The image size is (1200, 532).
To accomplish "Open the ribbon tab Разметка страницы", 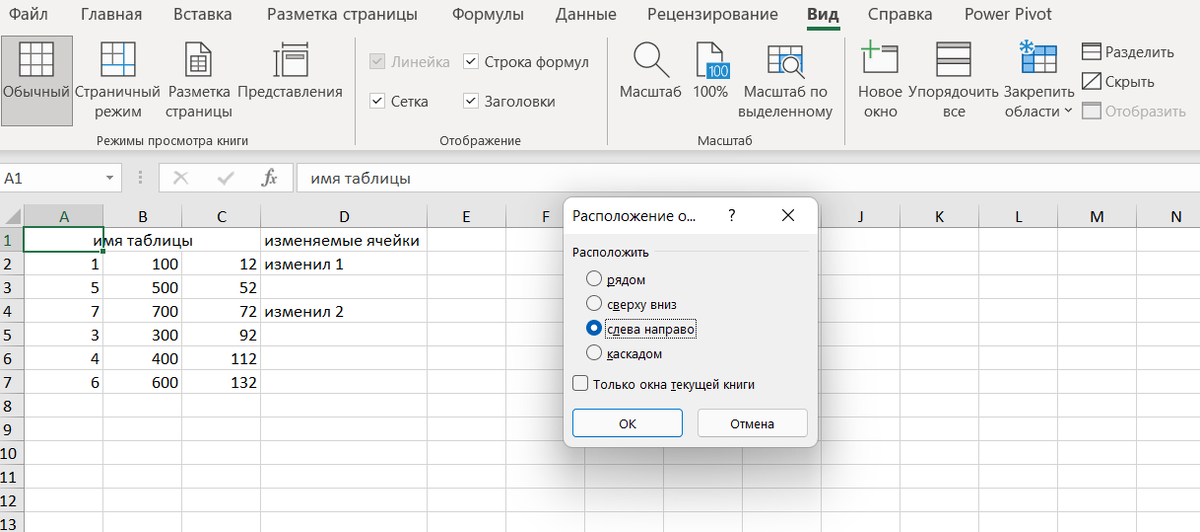I will point(342,14).
